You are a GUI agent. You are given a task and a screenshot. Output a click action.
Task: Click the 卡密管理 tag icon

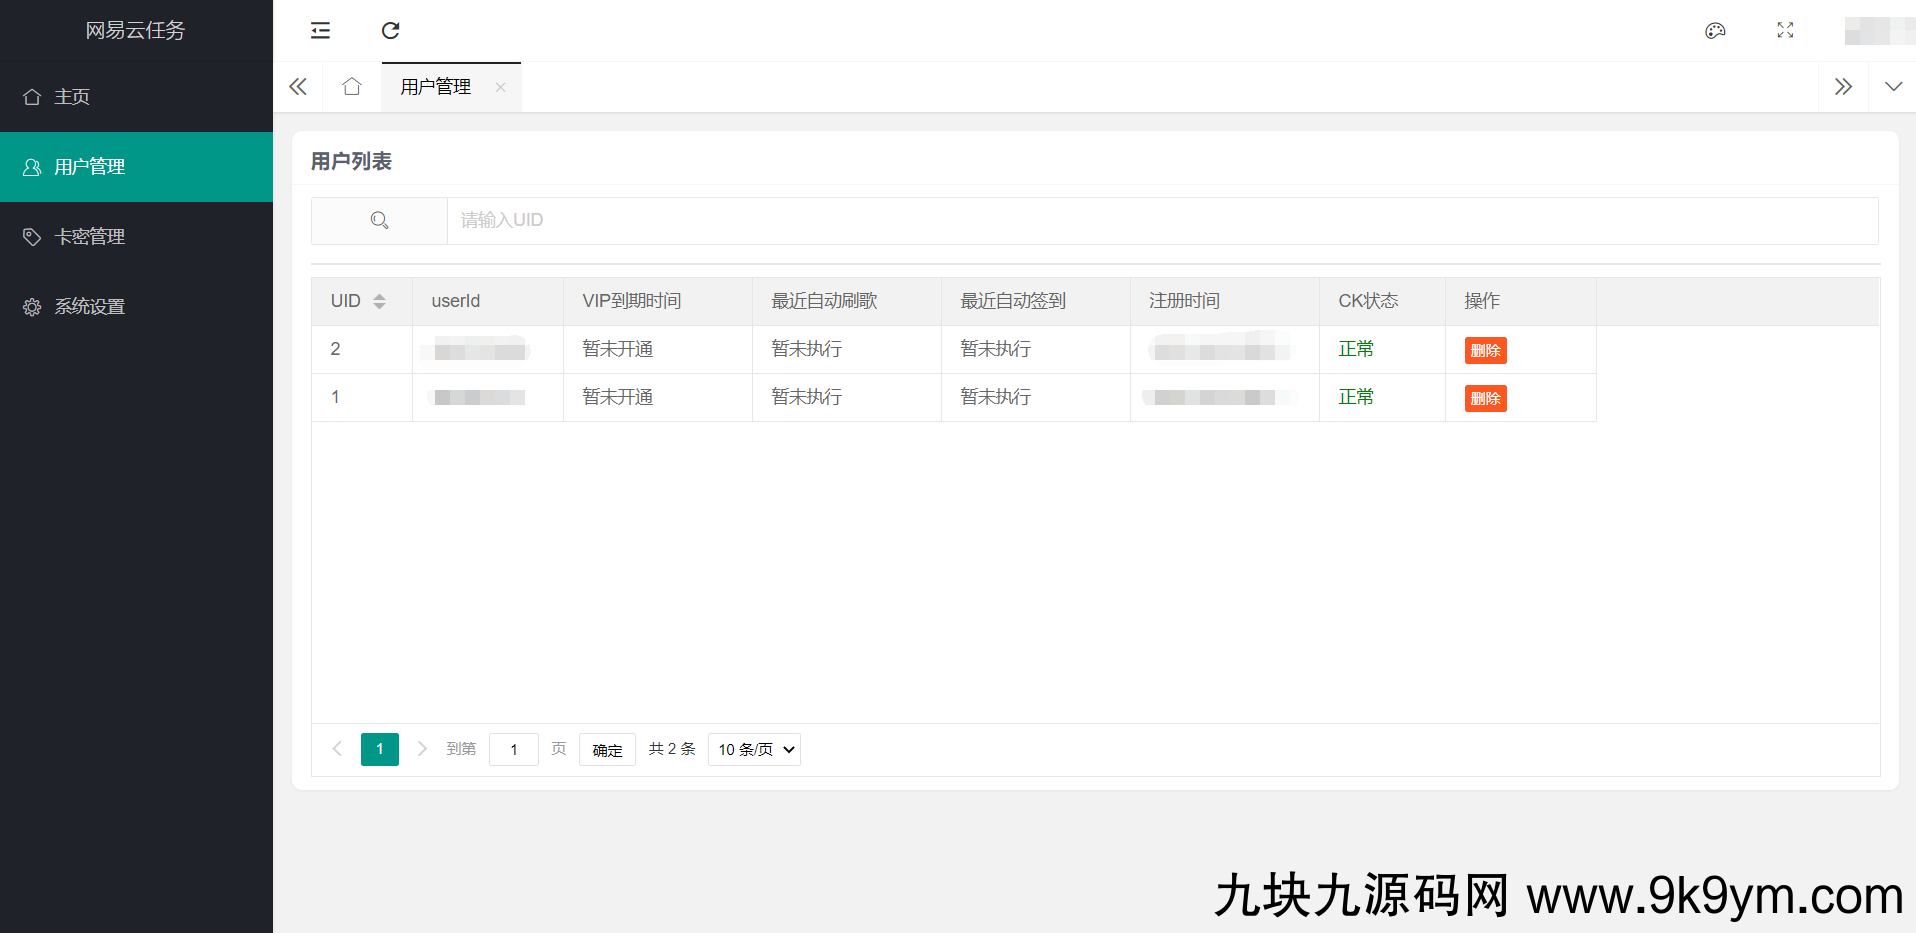pyautogui.click(x=31, y=236)
